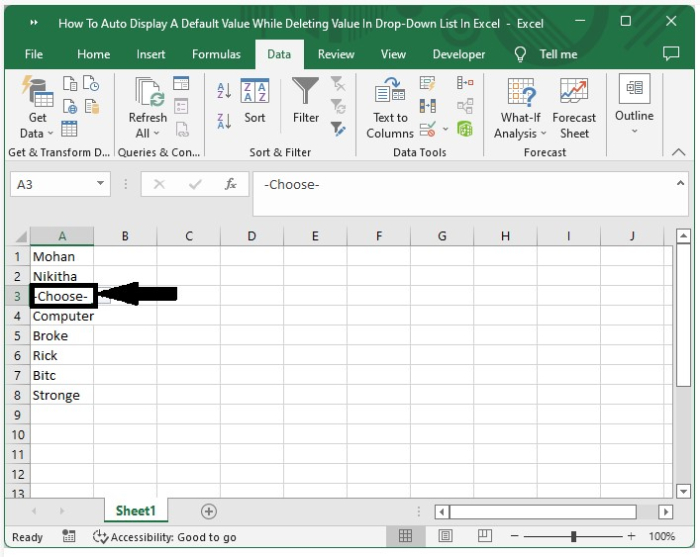
Task: Click the Reapply filter icon
Action: tap(338, 107)
